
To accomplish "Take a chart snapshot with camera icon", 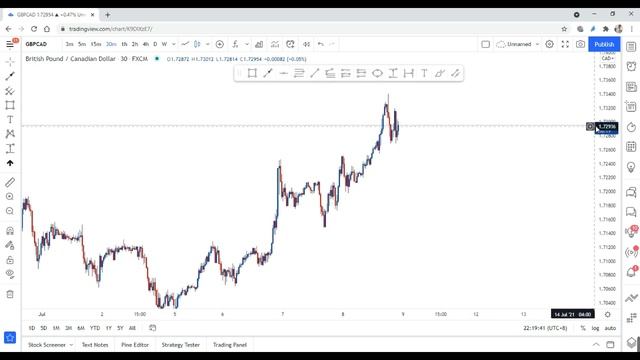I will click(580, 44).
